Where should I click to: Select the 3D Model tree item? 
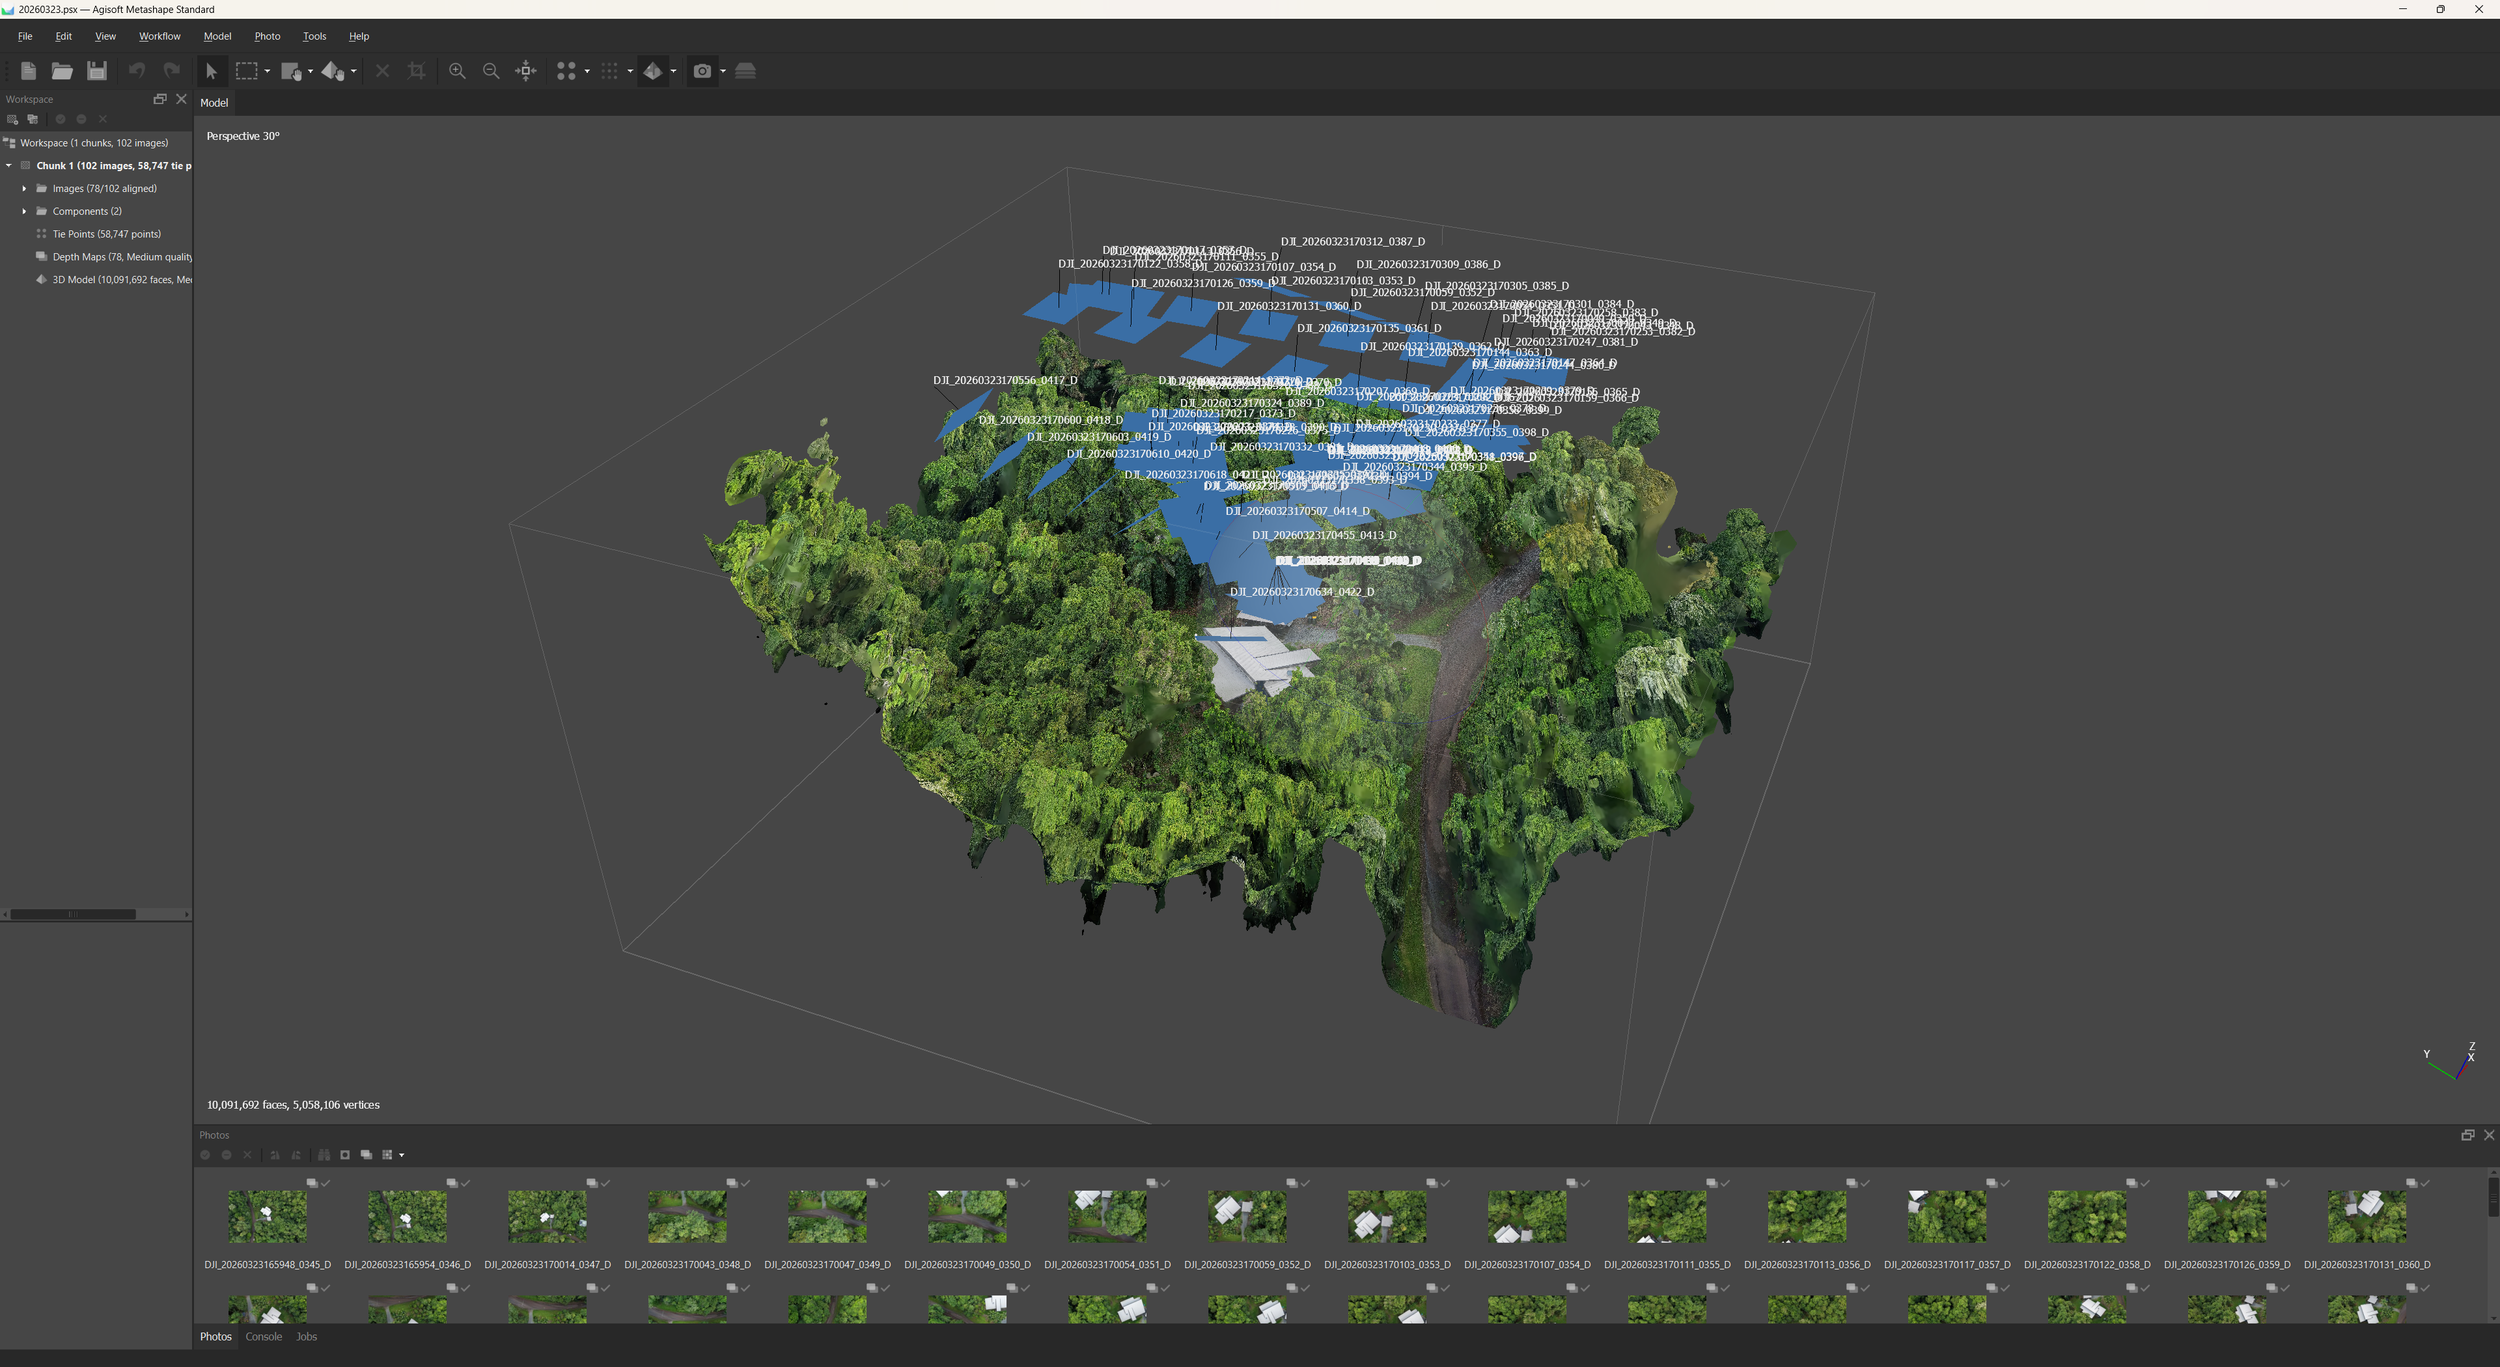[112, 280]
